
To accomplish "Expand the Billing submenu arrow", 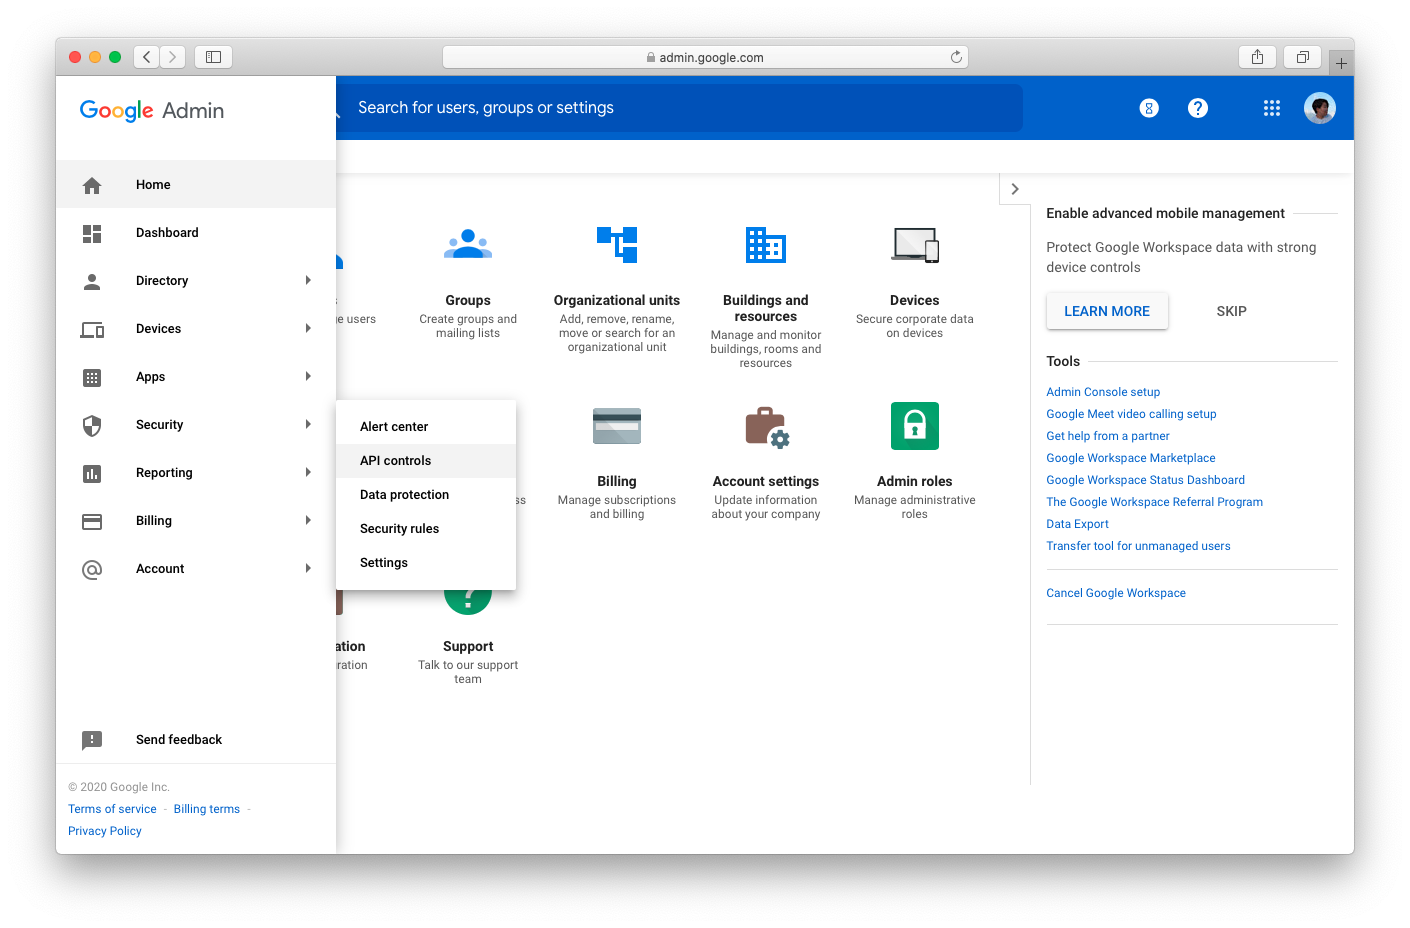I will 308,520.
